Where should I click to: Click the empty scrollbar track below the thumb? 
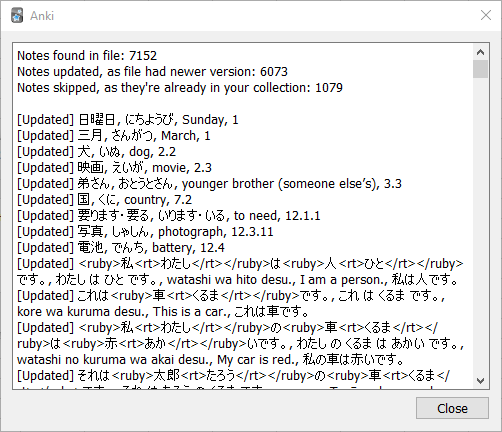tap(480, 225)
